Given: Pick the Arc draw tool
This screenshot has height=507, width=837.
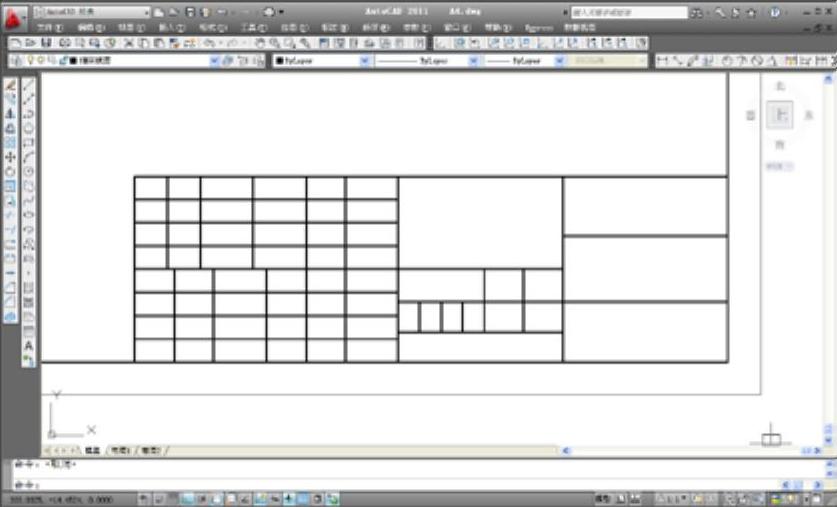Looking at the screenshot, I should click(28, 157).
